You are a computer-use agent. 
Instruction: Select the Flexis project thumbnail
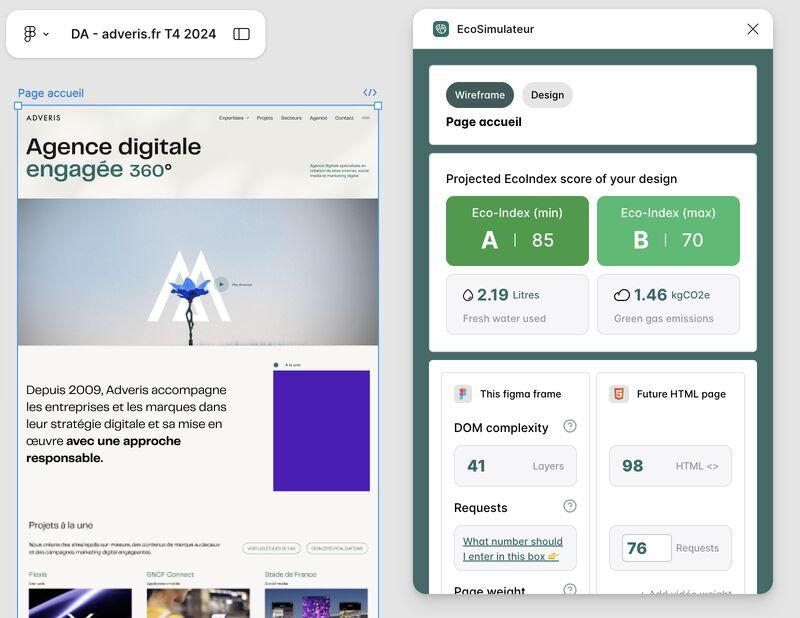click(x=80, y=603)
